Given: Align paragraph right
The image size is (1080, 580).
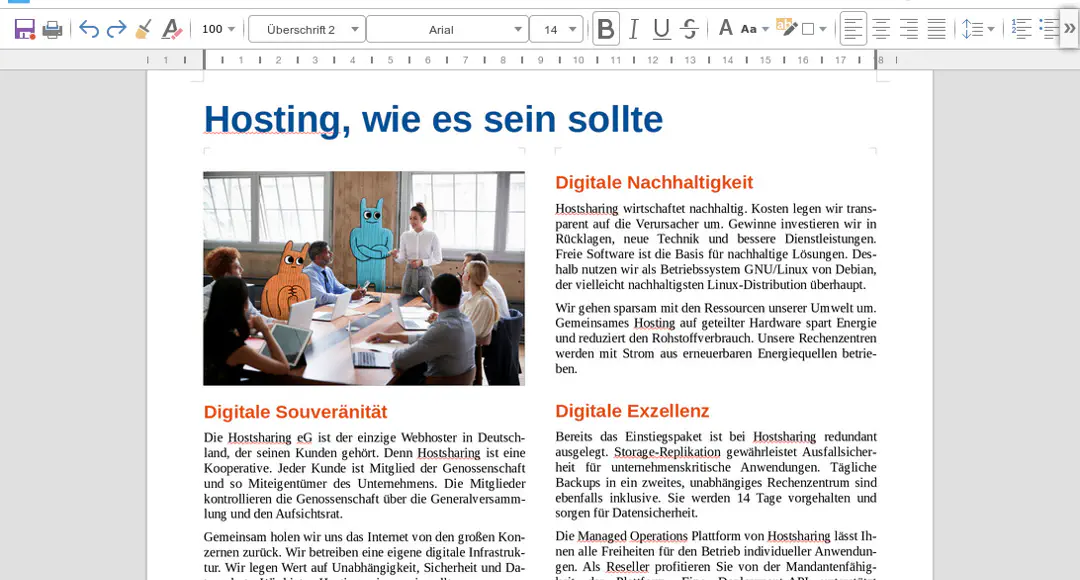Looking at the screenshot, I should click(908, 29).
